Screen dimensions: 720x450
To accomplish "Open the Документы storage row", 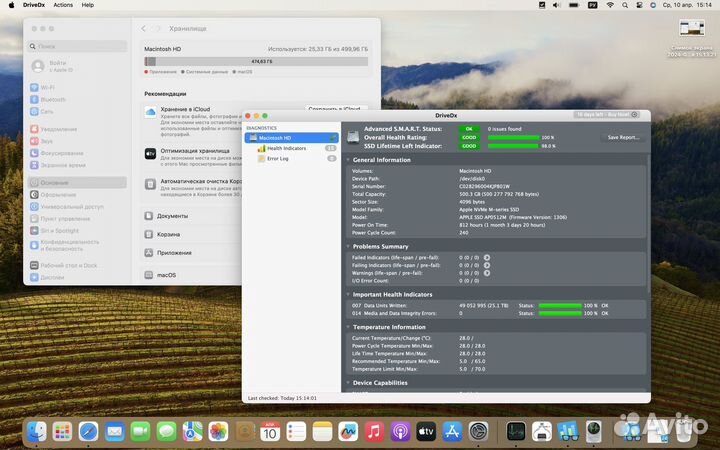I will (x=192, y=216).
